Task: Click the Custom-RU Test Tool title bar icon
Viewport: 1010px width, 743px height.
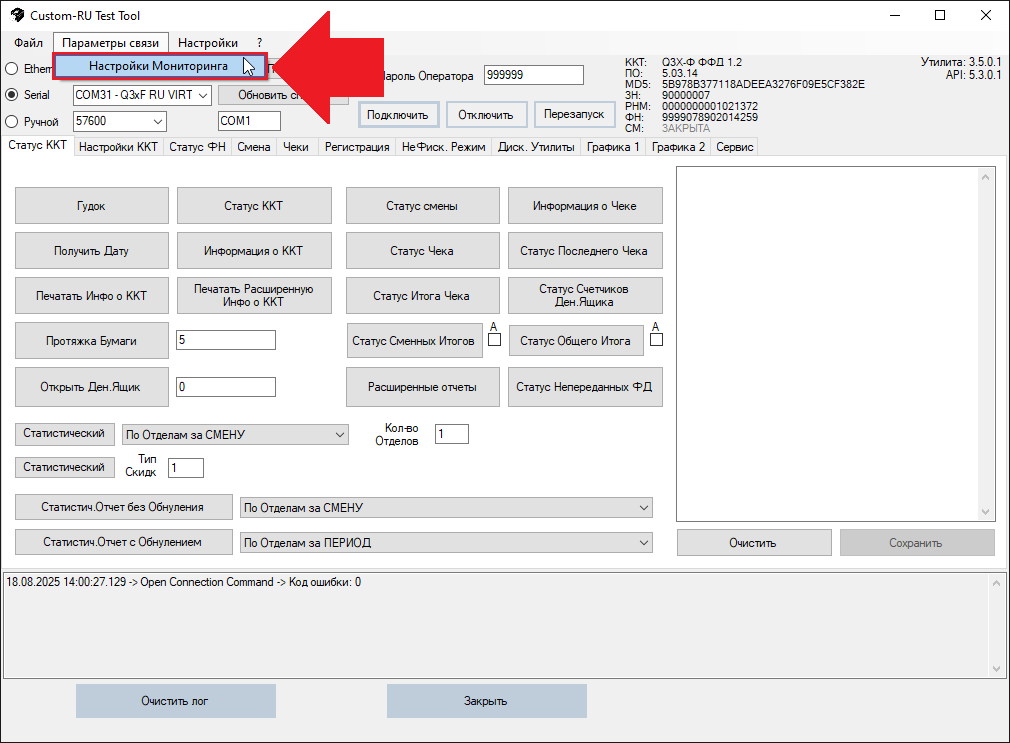Action: click(x=17, y=16)
